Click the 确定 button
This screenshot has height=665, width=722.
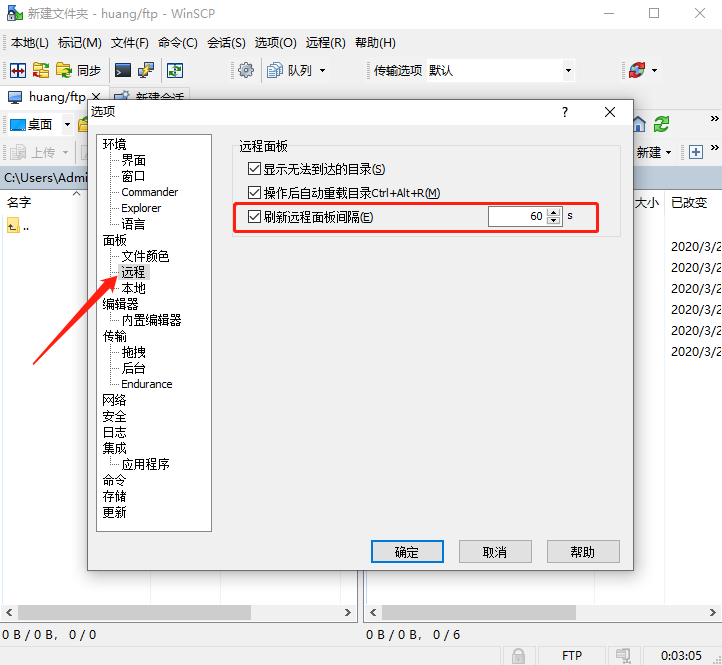click(x=407, y=551)
